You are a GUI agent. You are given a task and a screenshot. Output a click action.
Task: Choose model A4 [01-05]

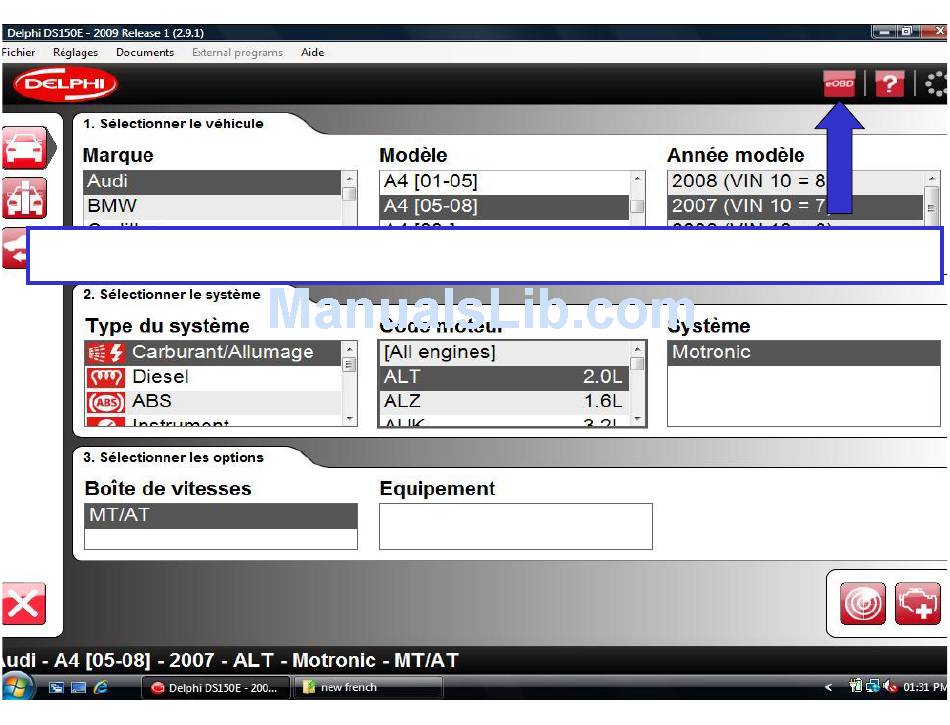pos(505,181)
